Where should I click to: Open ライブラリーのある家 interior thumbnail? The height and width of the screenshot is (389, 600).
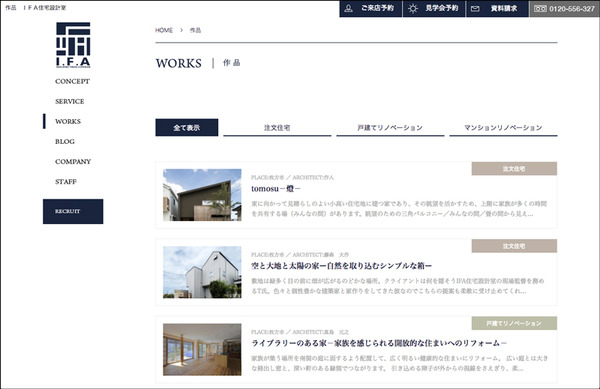click(x=202, y=349)
